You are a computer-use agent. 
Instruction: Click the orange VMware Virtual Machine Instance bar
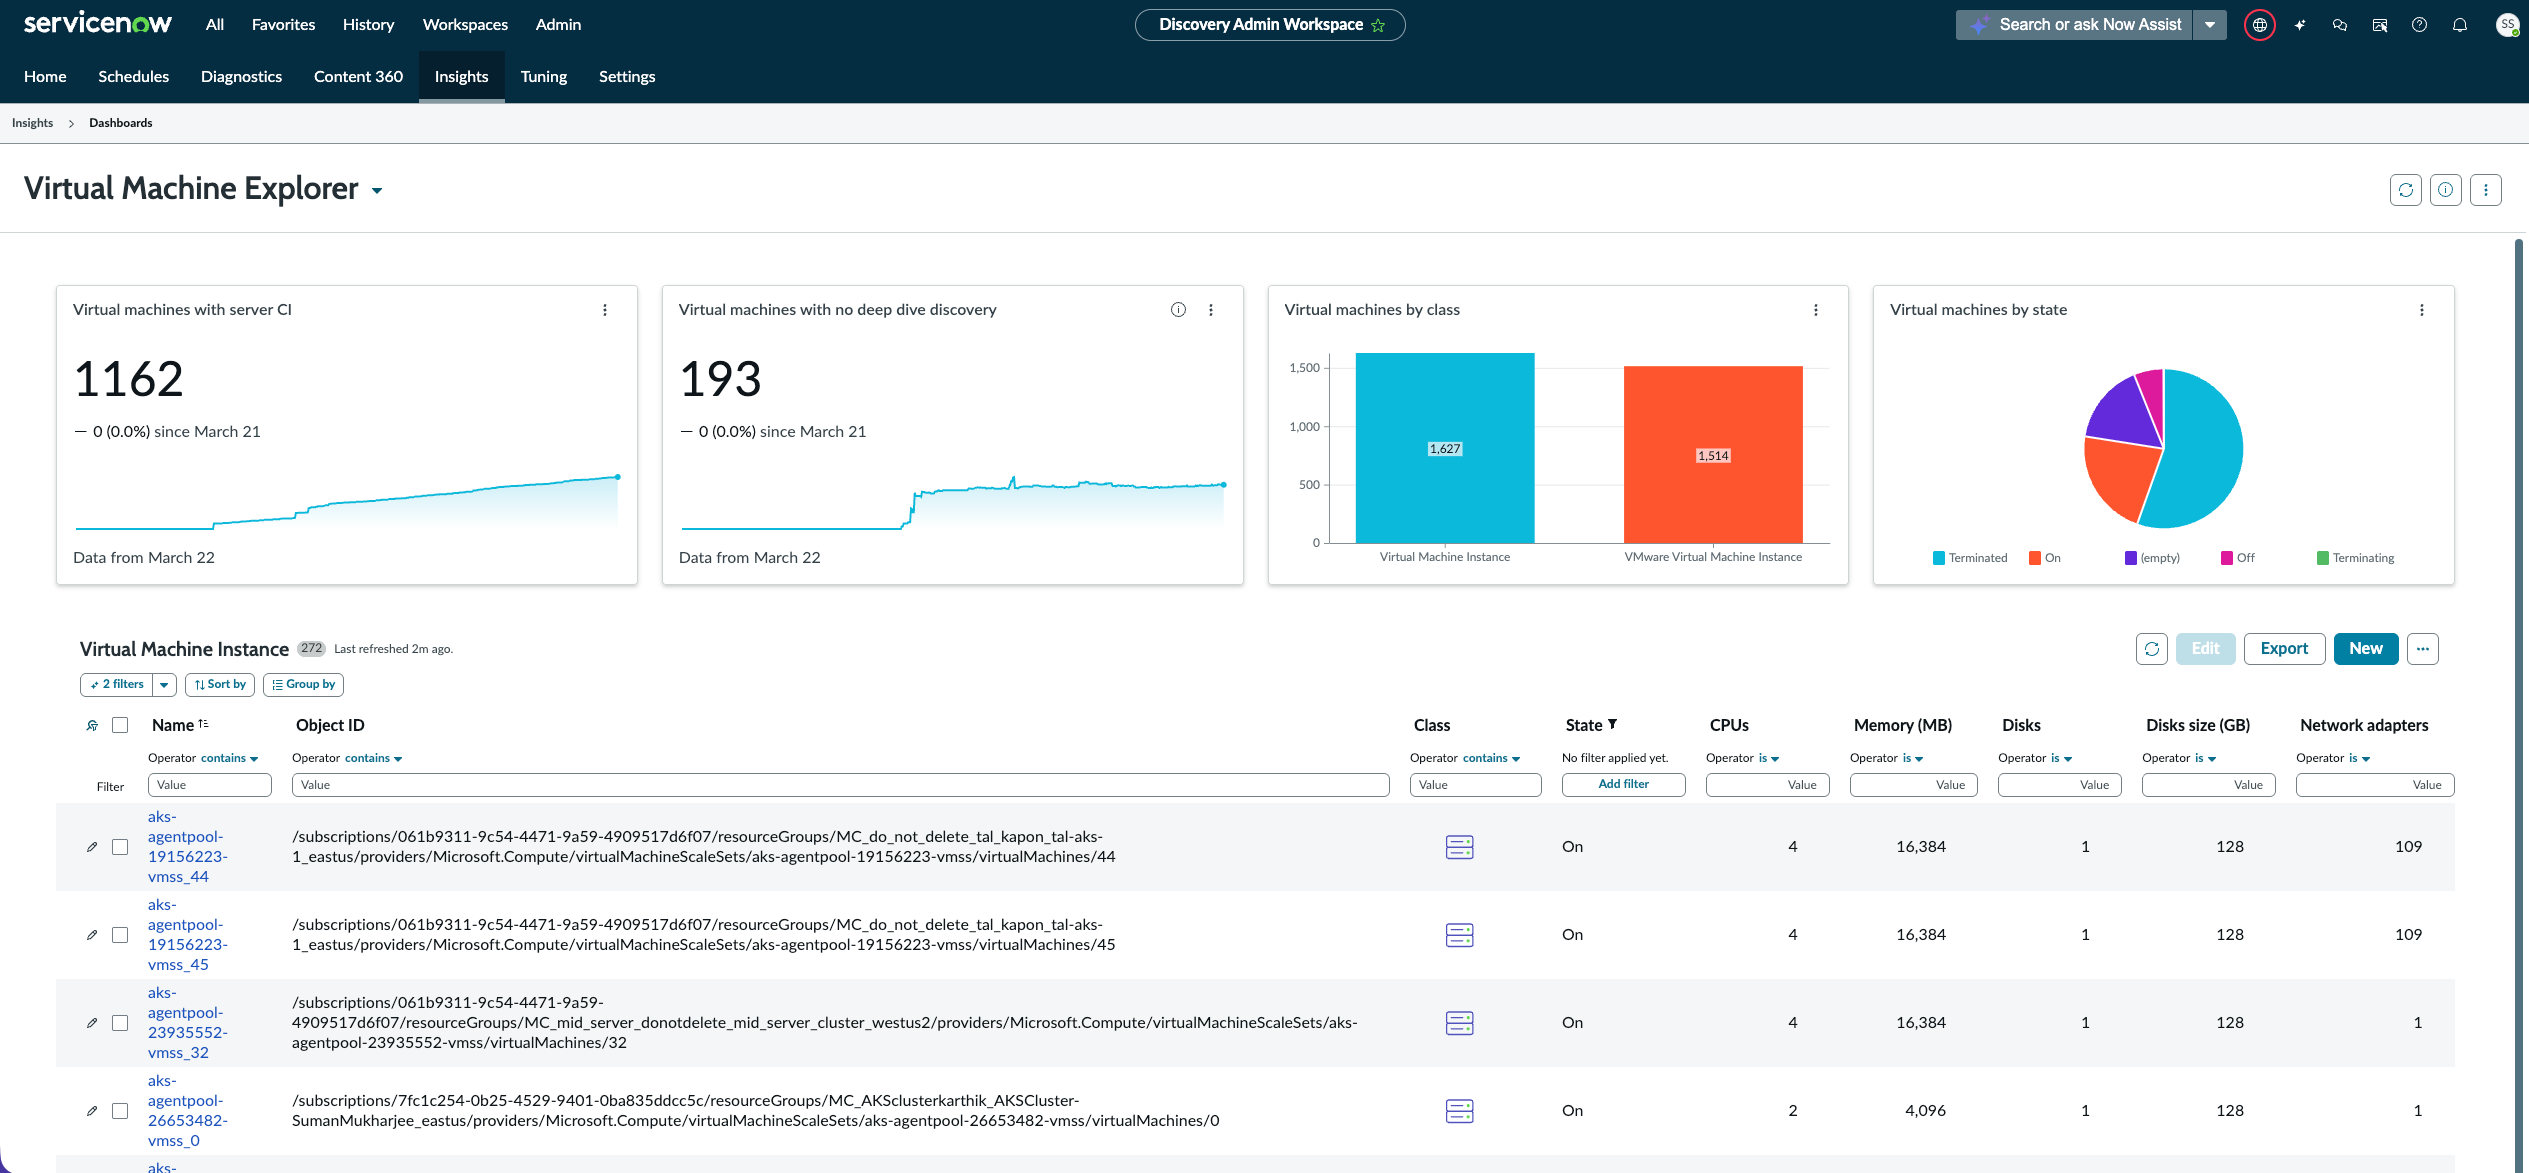point(1713,455)
